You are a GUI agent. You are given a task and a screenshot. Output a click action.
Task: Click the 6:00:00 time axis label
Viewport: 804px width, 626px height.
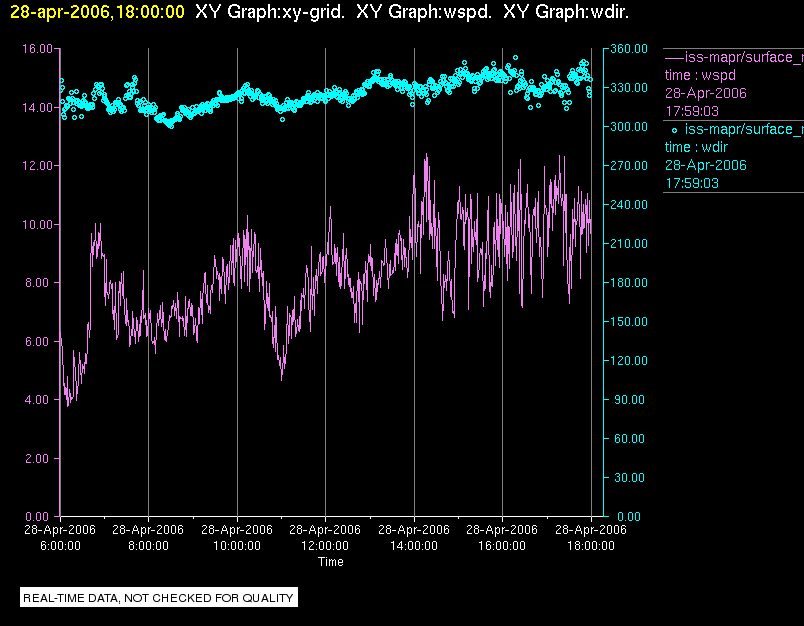(x=60, y=546)
